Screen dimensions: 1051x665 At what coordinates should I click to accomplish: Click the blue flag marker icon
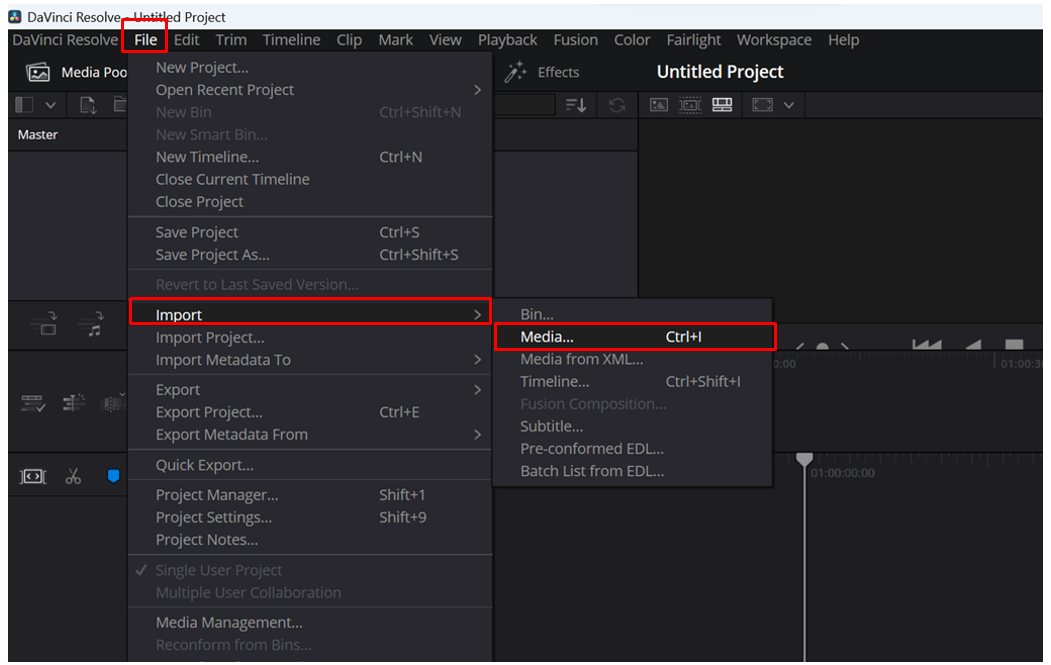113,477
